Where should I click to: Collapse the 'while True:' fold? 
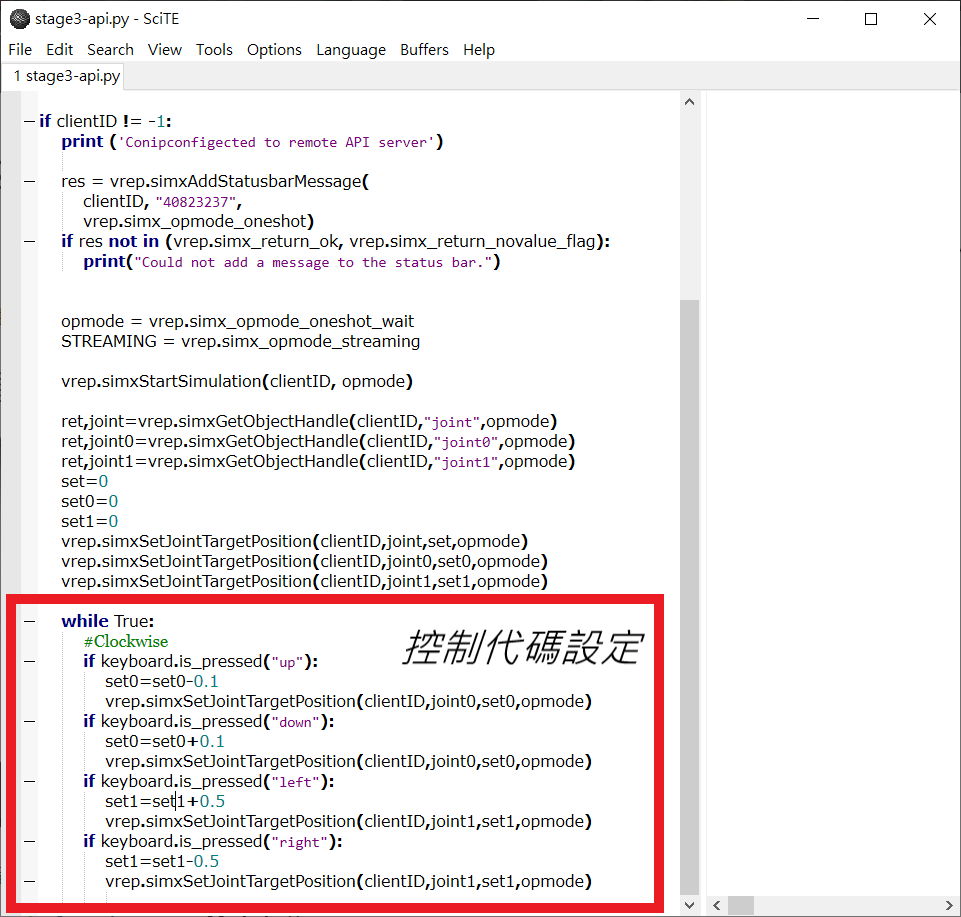(x=29, y=622)
